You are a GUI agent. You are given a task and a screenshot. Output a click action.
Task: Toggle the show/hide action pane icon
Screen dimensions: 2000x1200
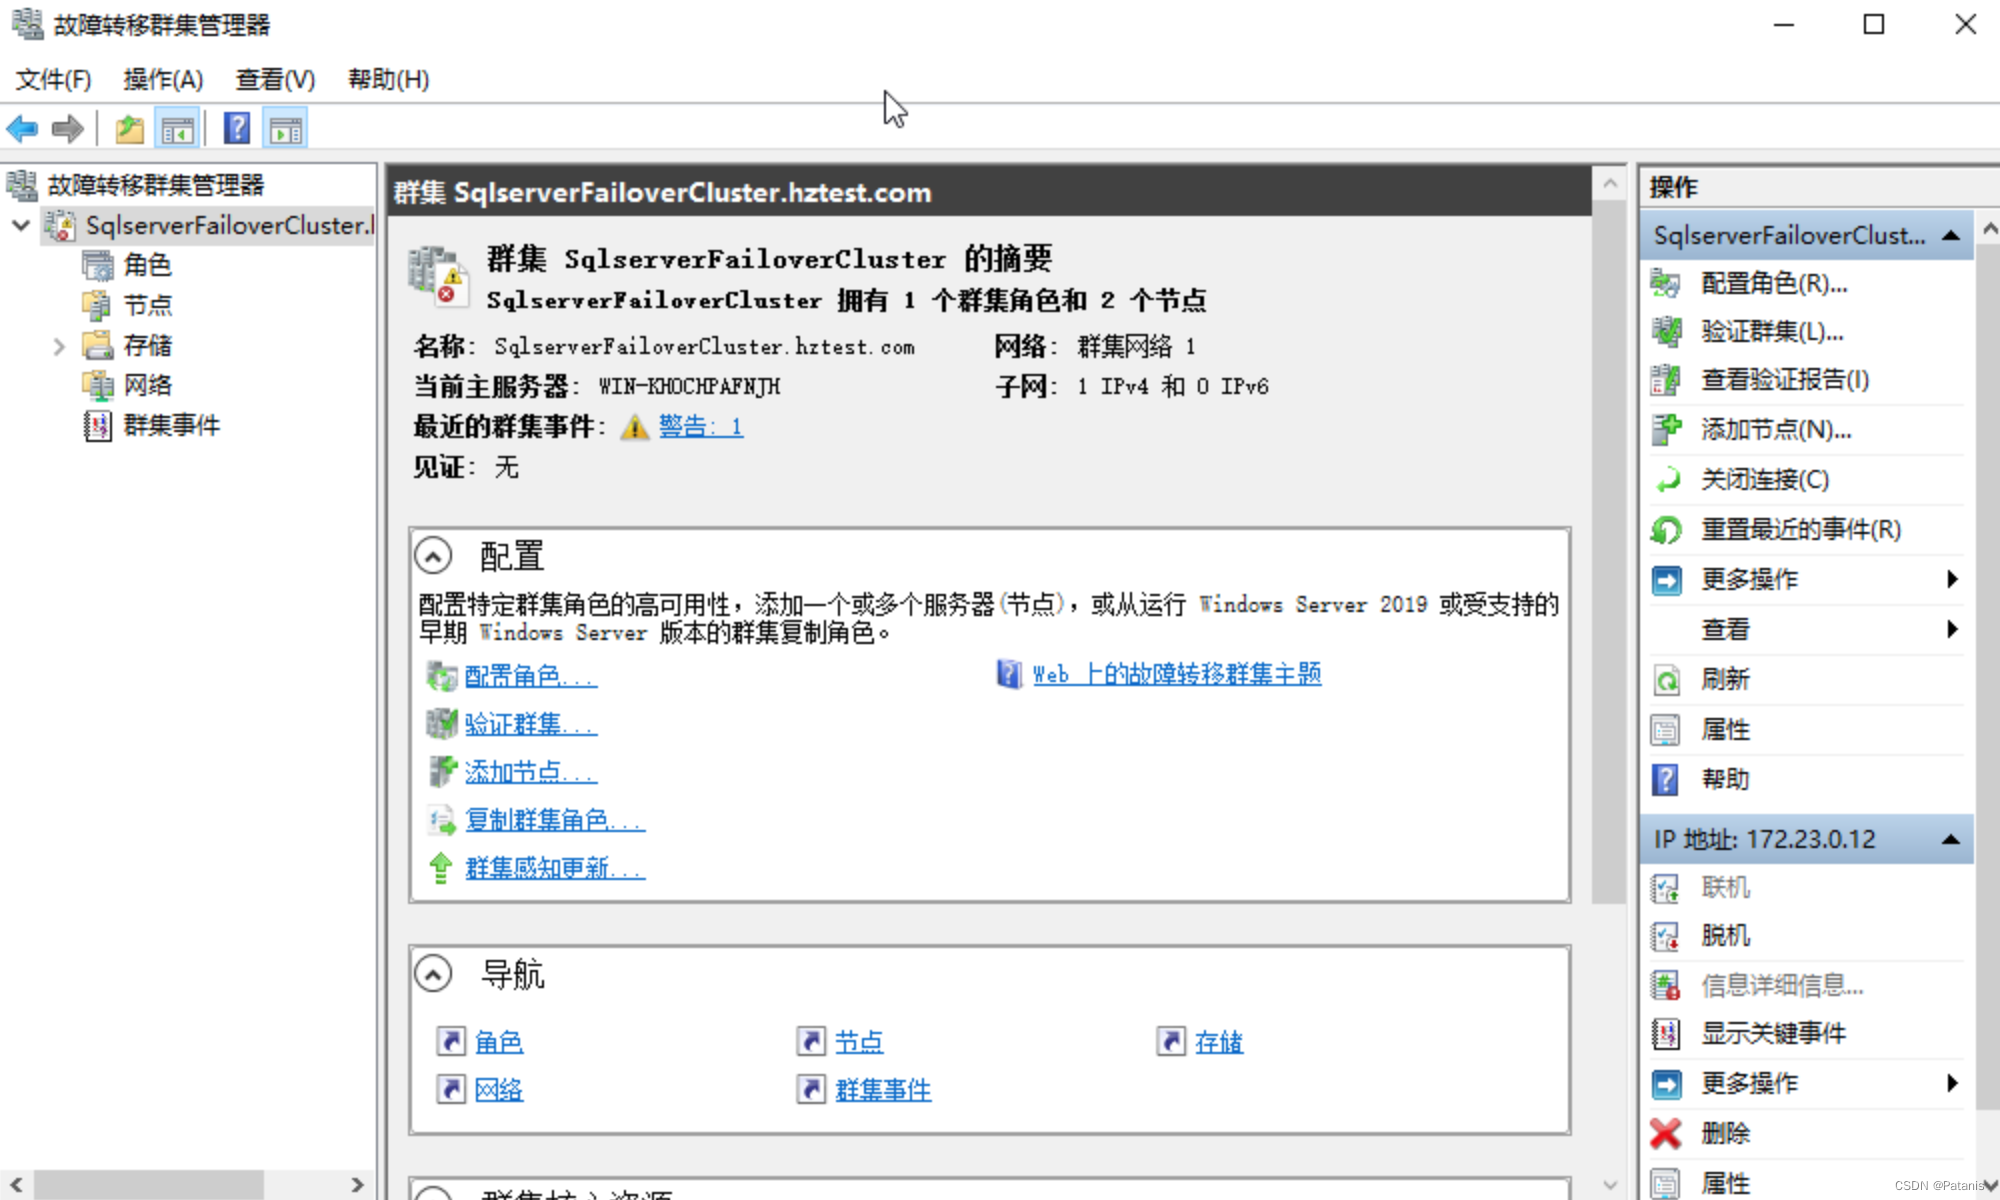click(x=286, y=129)
